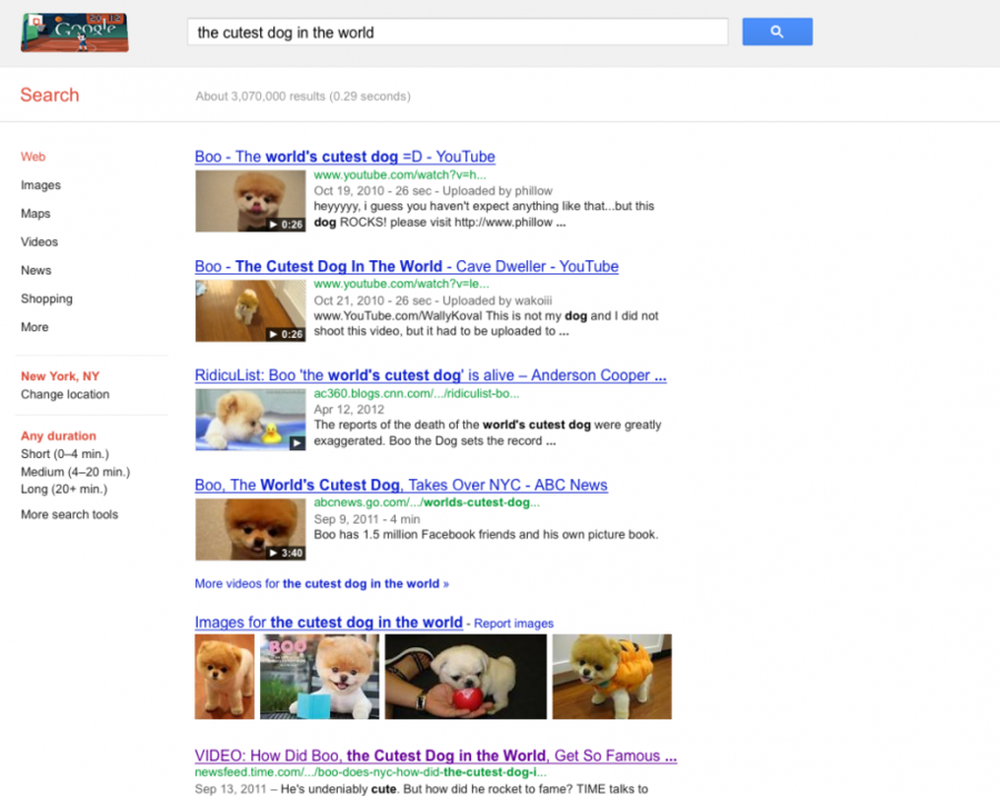
Task: Open the dog in orange jacket image
Action: click(x=612, y=677)
